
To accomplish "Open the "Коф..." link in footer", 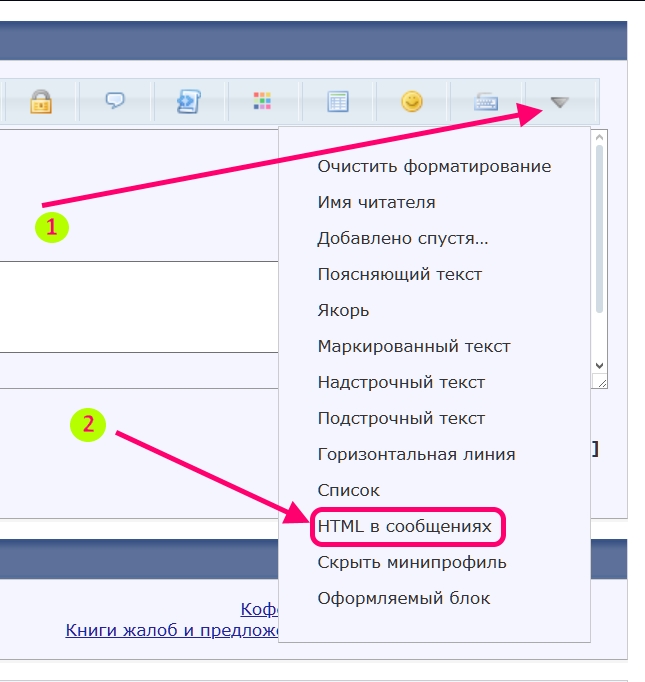I will [x=259, y=609].
